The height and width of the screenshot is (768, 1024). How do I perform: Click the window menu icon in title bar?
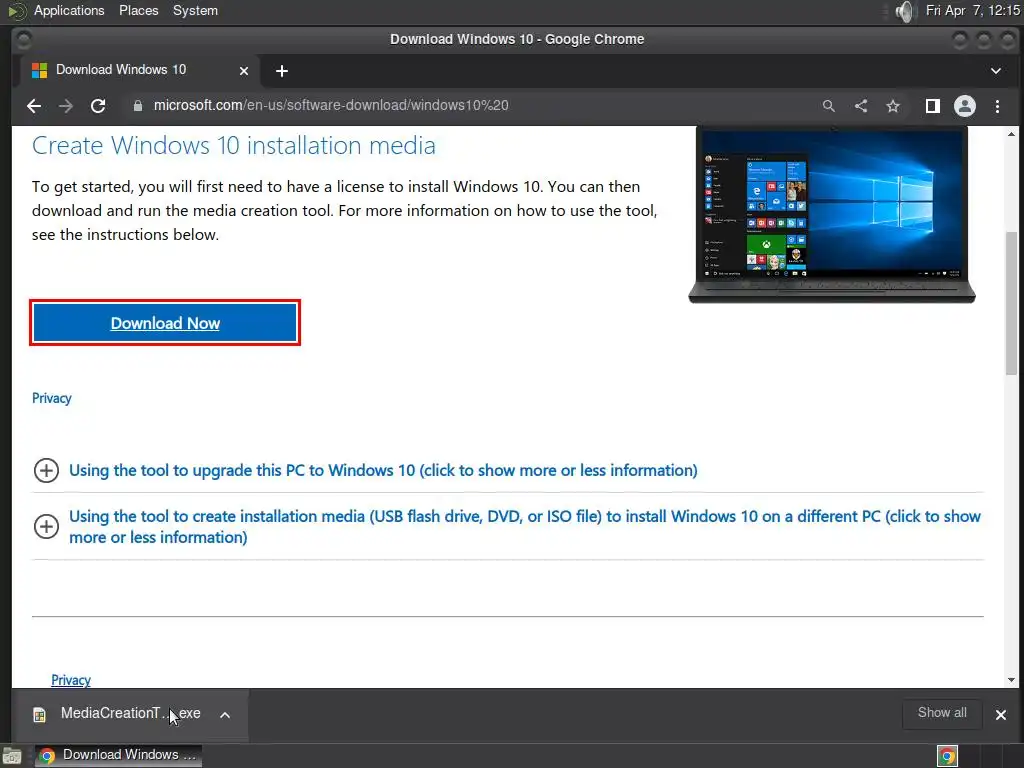pyautogui.click(x=23, y=40)
